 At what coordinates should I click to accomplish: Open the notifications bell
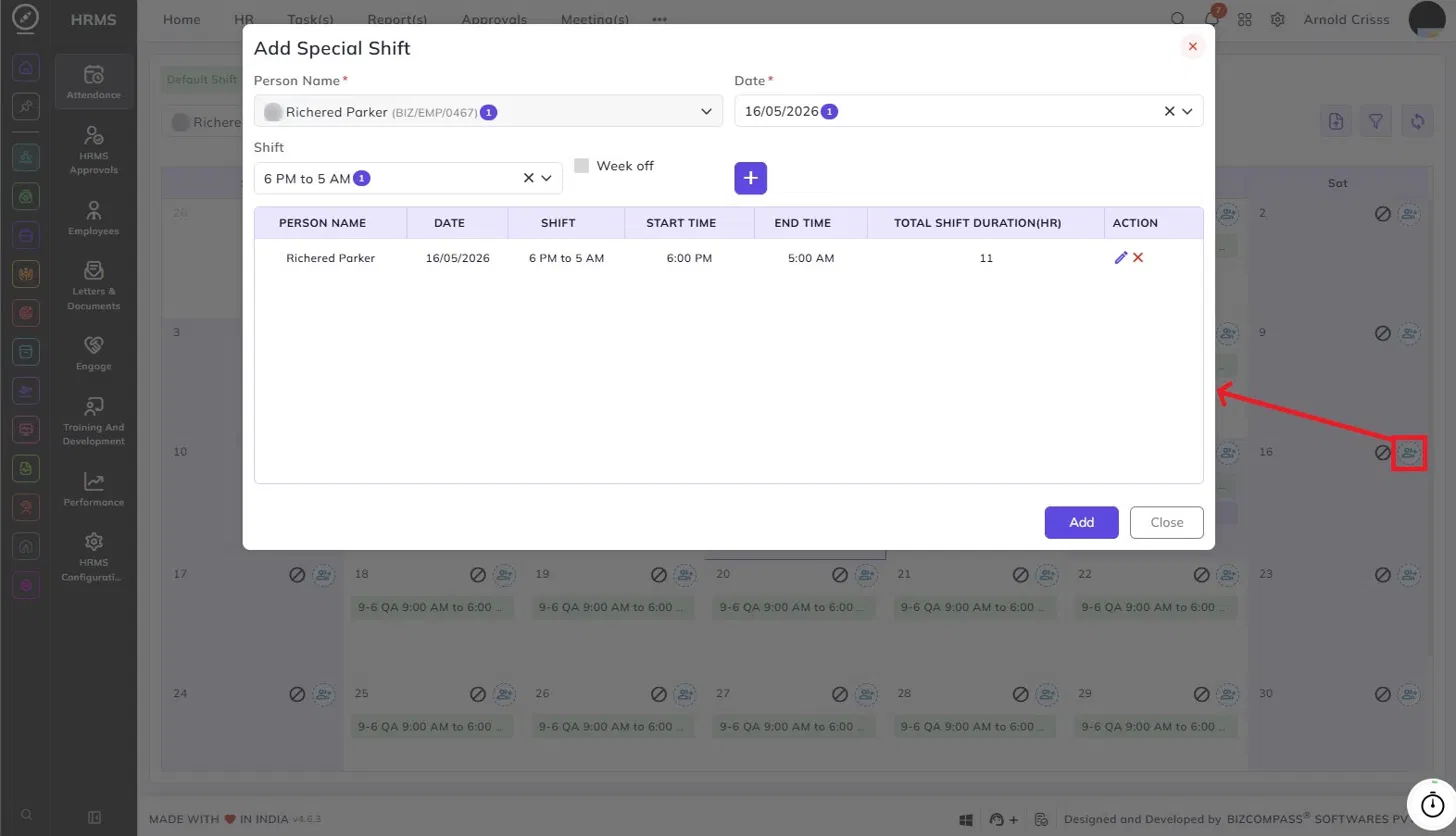(x=1212, y=20)
